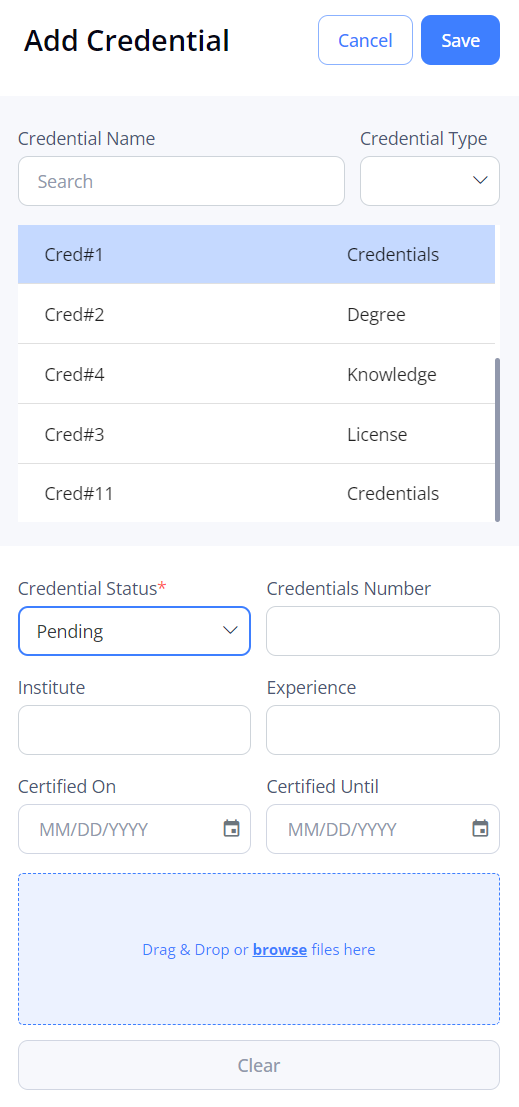The height and width of the screenshot is (1107, 519).
Task: Click the Save button
Action: pos(460,40)
